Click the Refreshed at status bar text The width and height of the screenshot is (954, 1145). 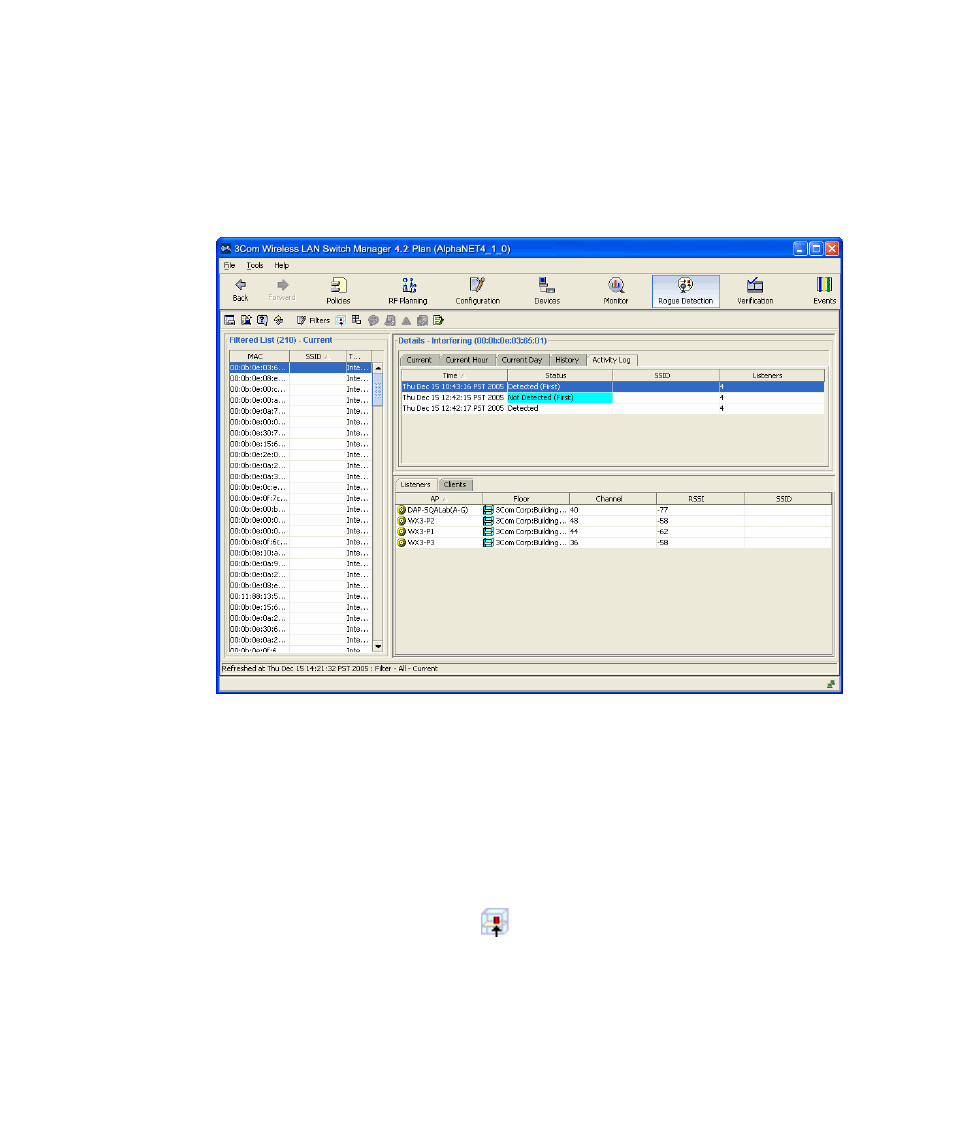pos(329,668)
